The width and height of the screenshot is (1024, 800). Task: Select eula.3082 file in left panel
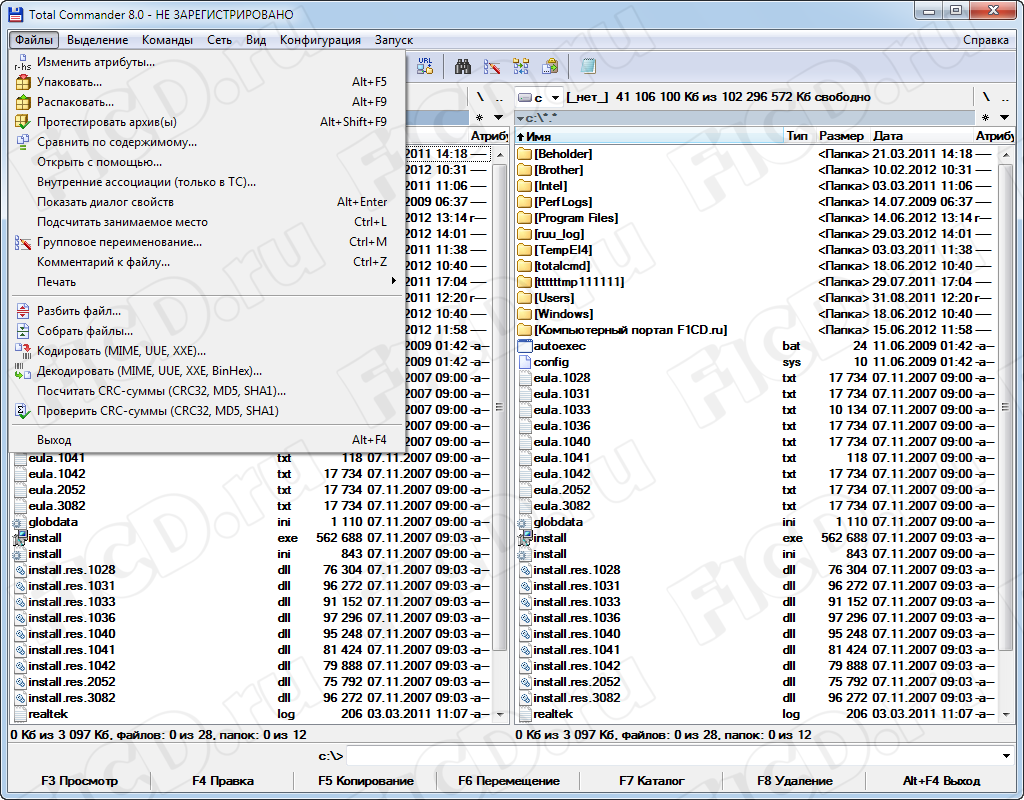pos(57,506)
